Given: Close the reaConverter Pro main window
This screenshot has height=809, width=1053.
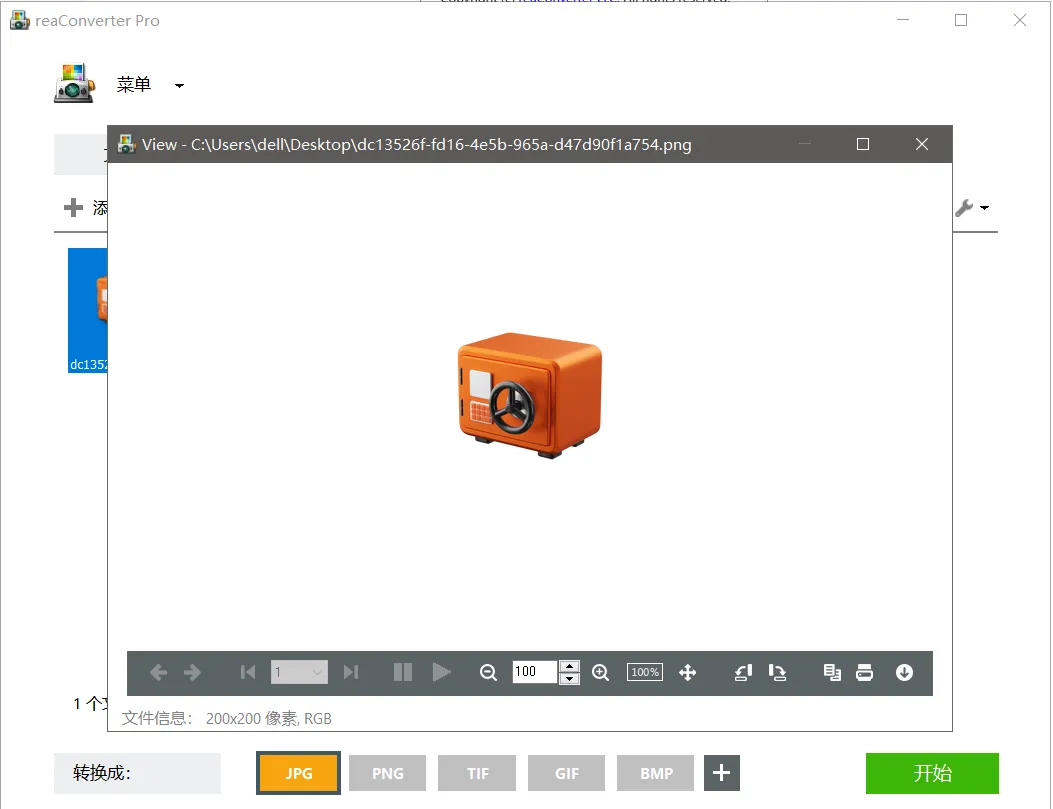Looking at the screenshot, I should click(x=1020, y=20).
